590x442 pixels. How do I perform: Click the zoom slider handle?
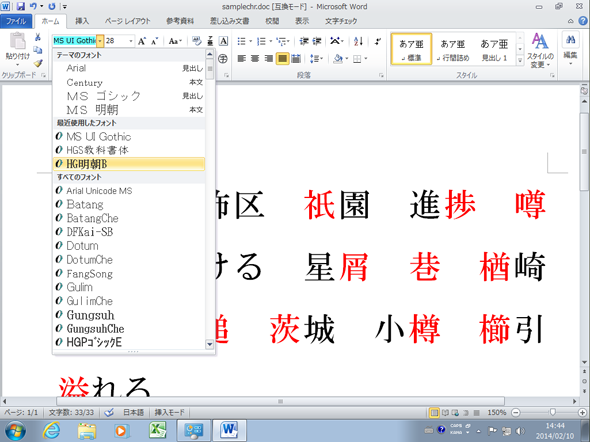[x=553, y=413]
